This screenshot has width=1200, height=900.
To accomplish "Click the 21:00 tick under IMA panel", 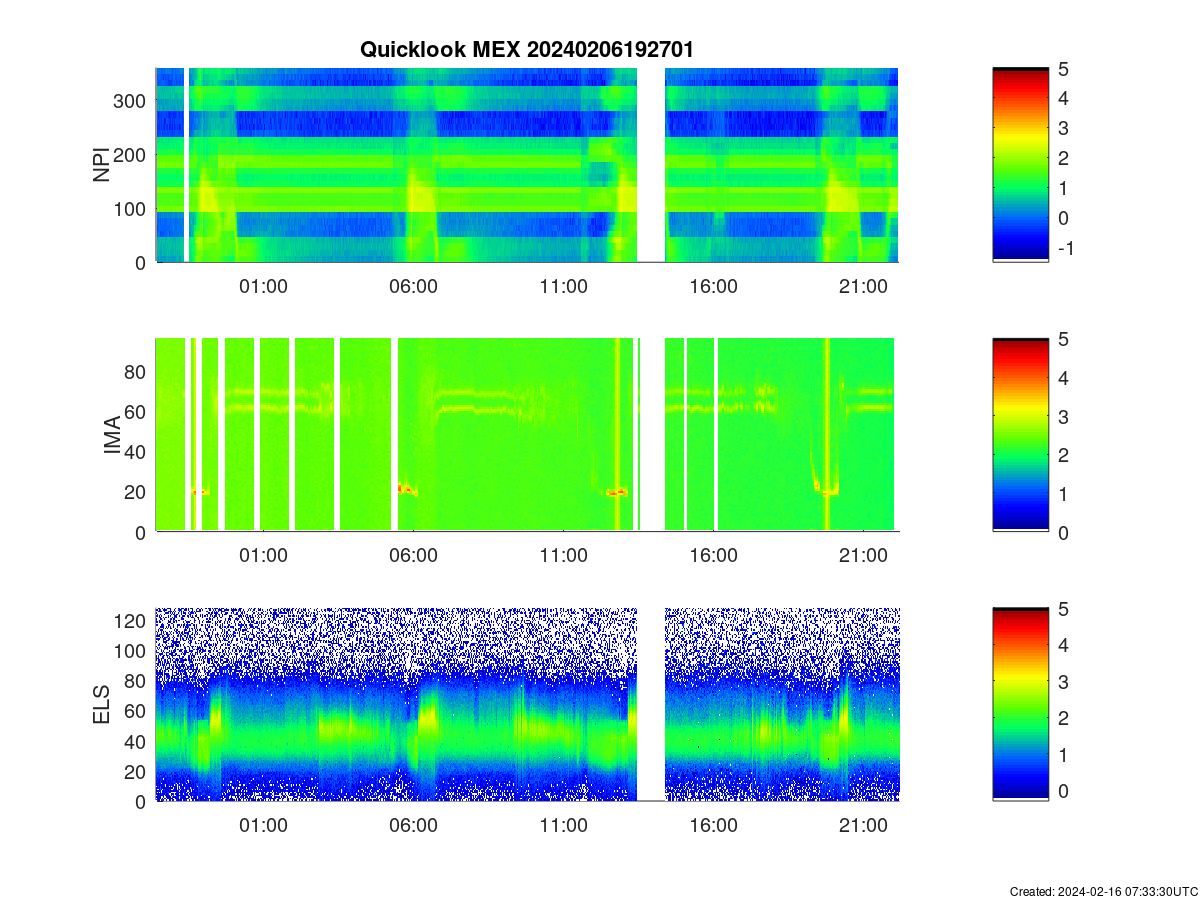I will coord(863,556).
